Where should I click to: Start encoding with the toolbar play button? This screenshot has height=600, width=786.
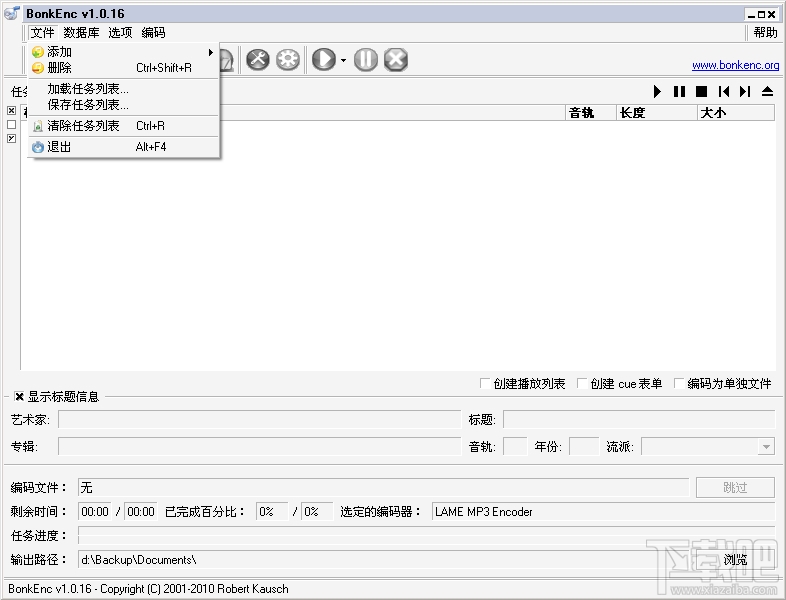point(324,60)
